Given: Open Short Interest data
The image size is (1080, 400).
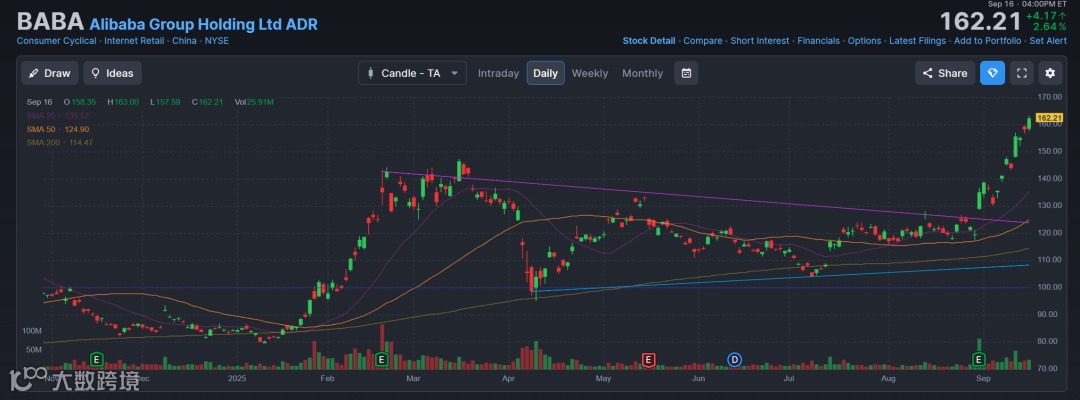Looking at the screenshot, I should tap(760, 41).
